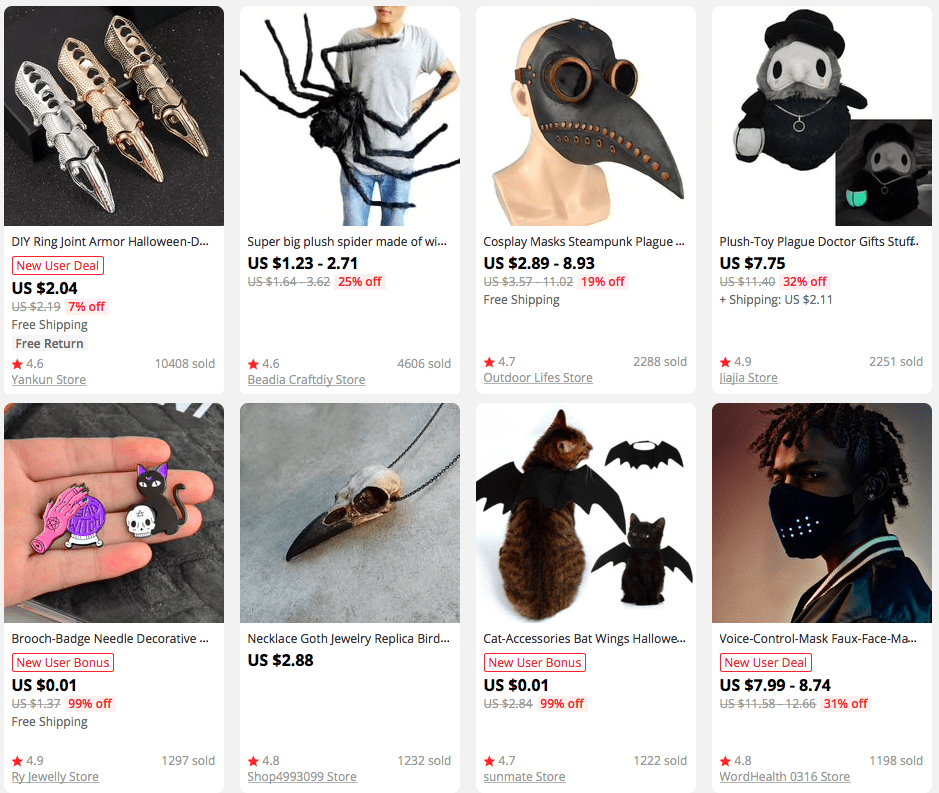
Task: View the Voice-Control-Mask product photo
Action: click(822, 513)
